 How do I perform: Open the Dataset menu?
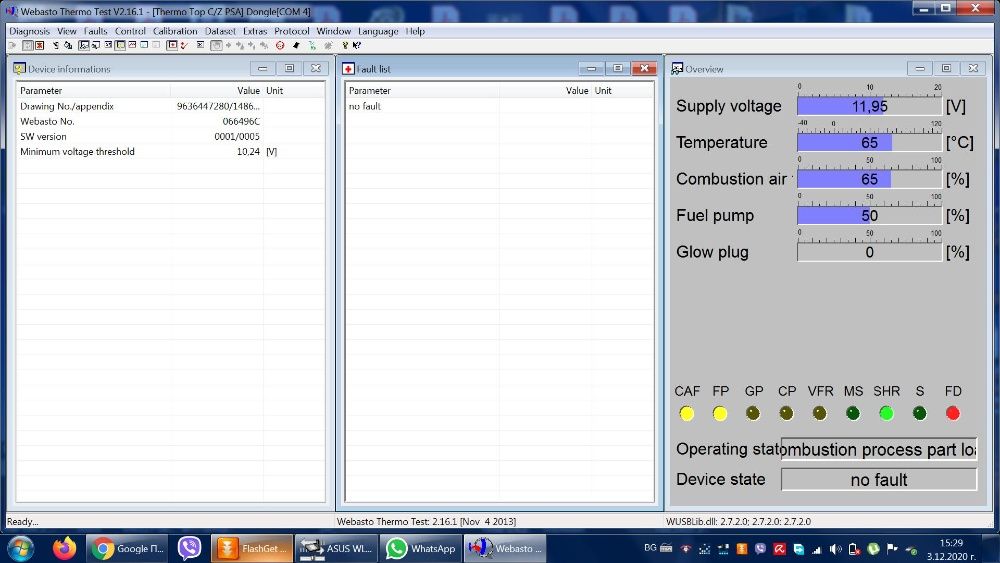tap(220, 31)
